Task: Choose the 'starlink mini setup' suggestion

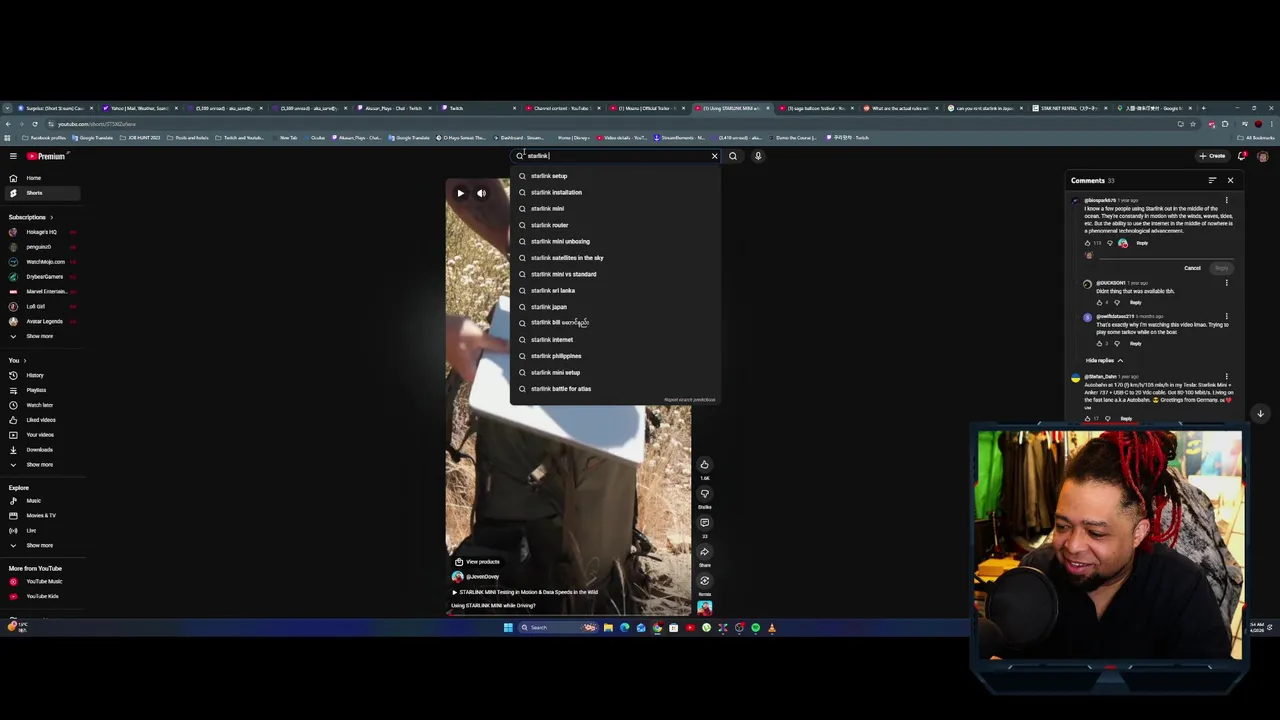Action: [613, 372]
